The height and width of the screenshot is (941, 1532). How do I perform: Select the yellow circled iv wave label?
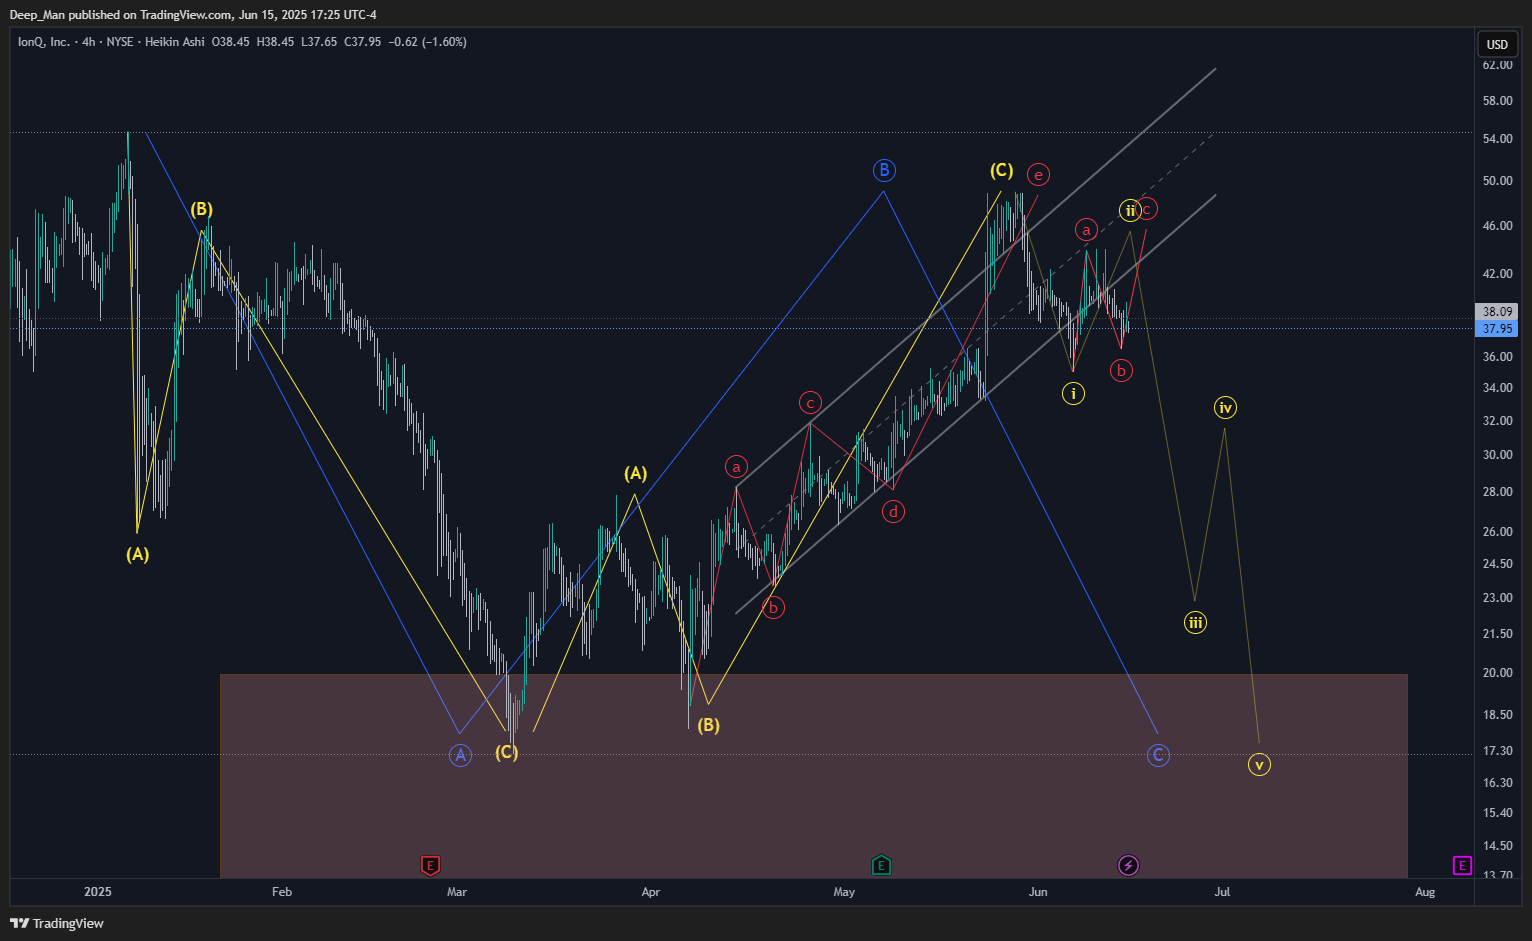click(x=1225, y=407)
